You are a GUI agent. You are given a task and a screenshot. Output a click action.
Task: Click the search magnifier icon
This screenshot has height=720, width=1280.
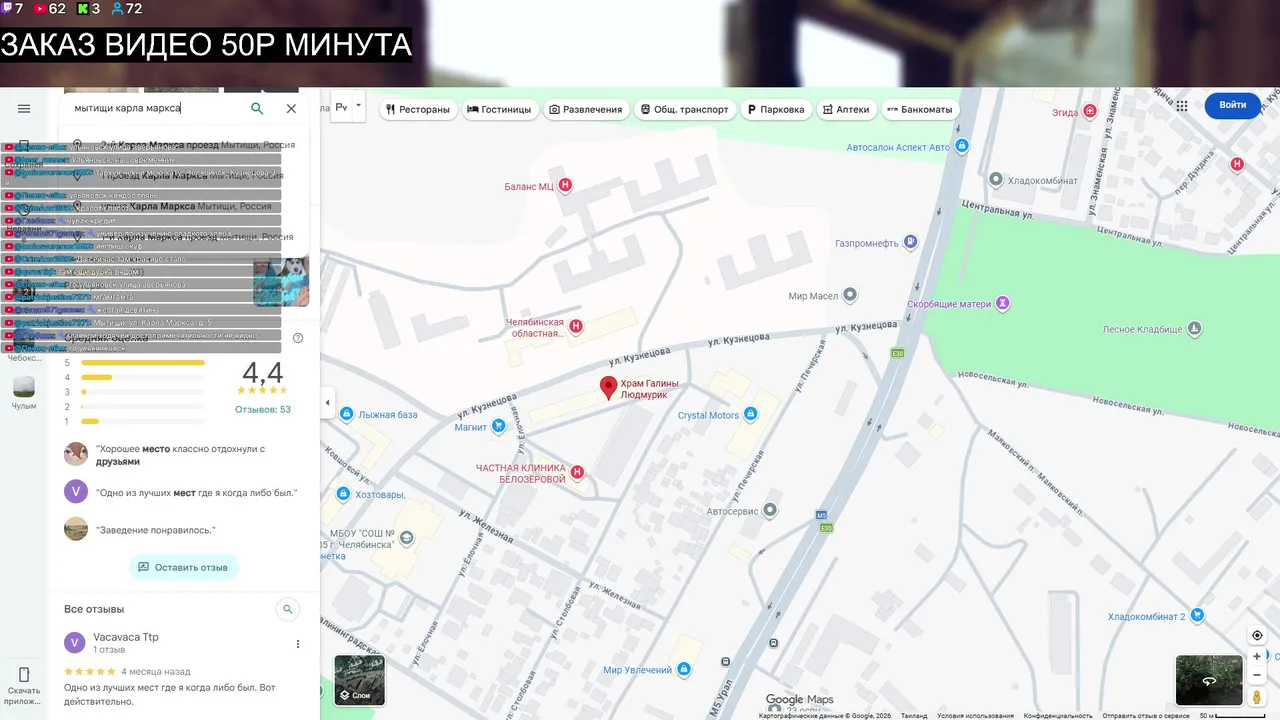257,109
